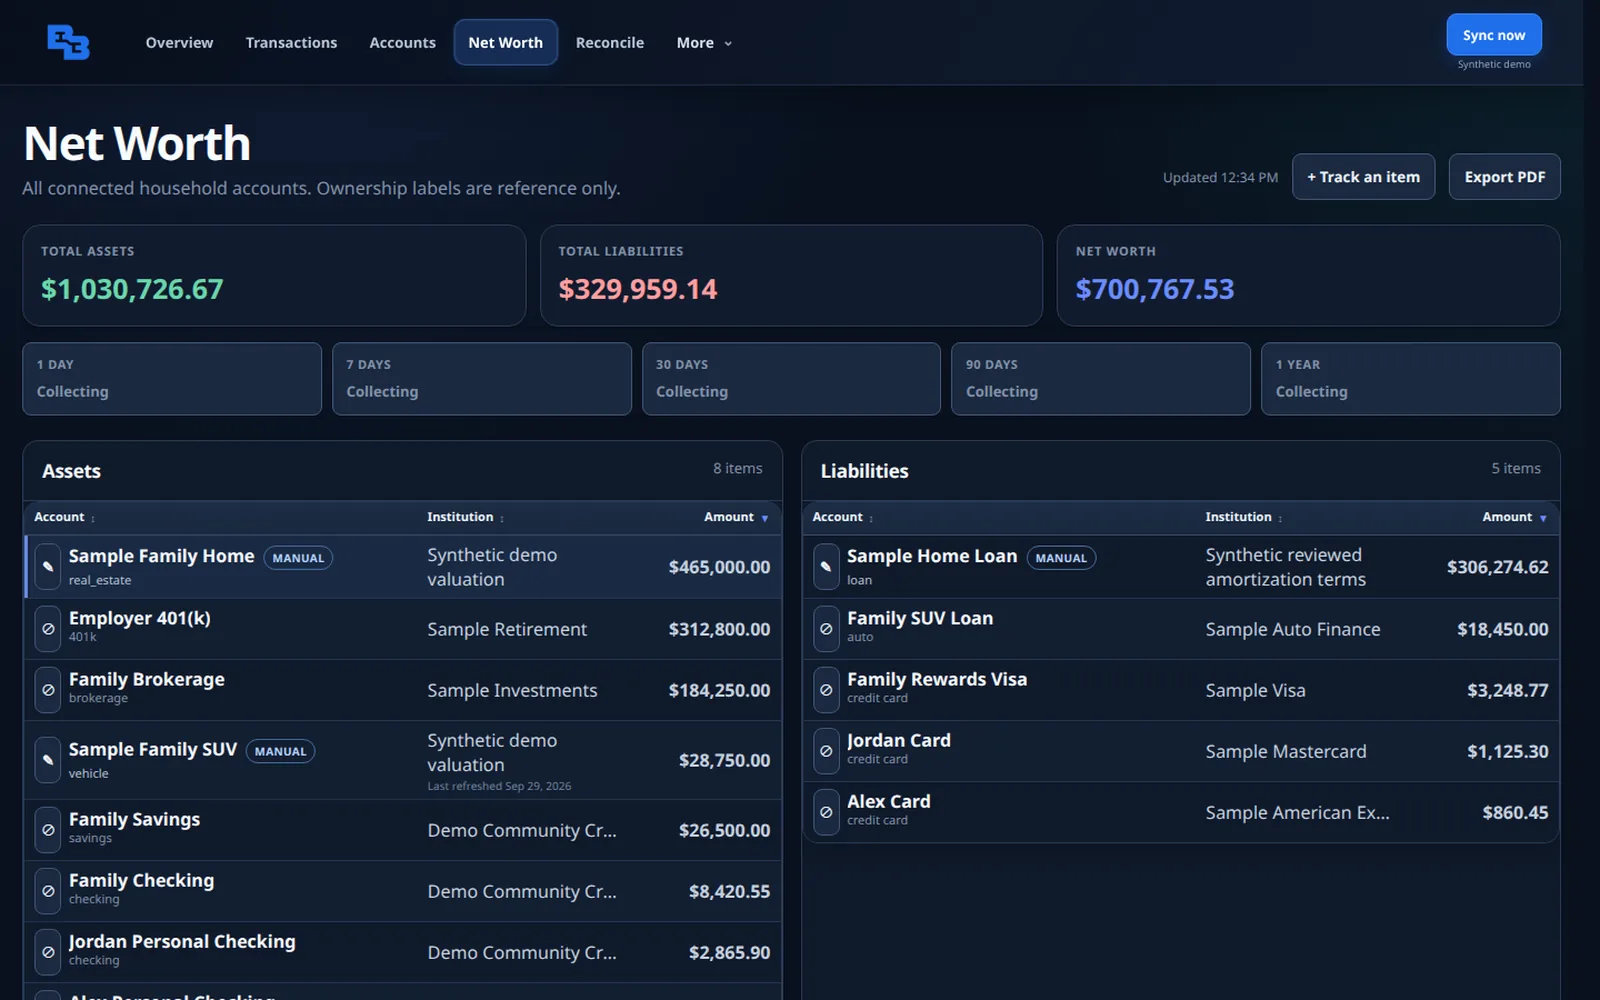This screenshot has width=1600, height=1000.
Task: Click the Sync now button
Action: pos(1493,35)
